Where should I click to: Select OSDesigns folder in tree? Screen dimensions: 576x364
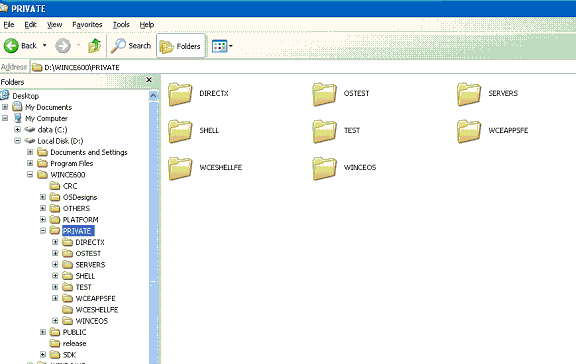(80, 197)
